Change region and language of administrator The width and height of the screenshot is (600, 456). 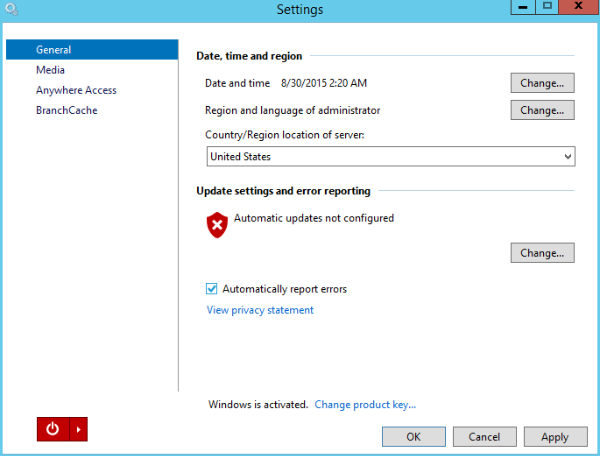click(542, 110)
